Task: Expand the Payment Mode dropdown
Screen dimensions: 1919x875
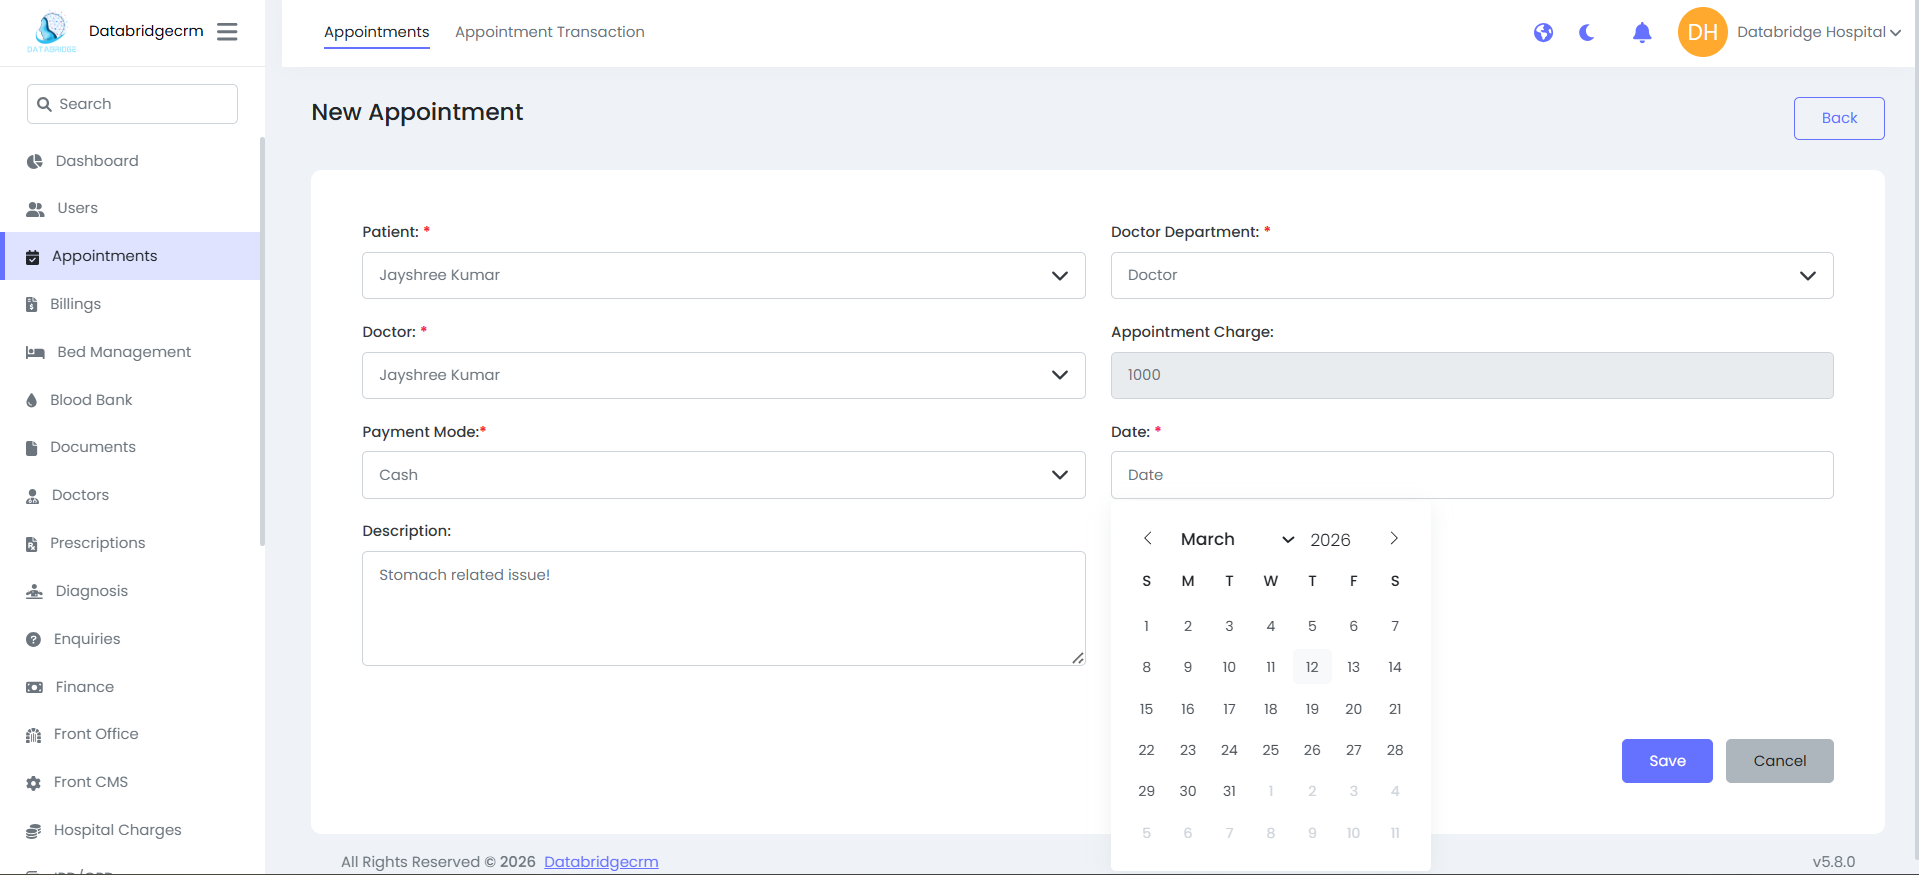Action: pos(723,475)
